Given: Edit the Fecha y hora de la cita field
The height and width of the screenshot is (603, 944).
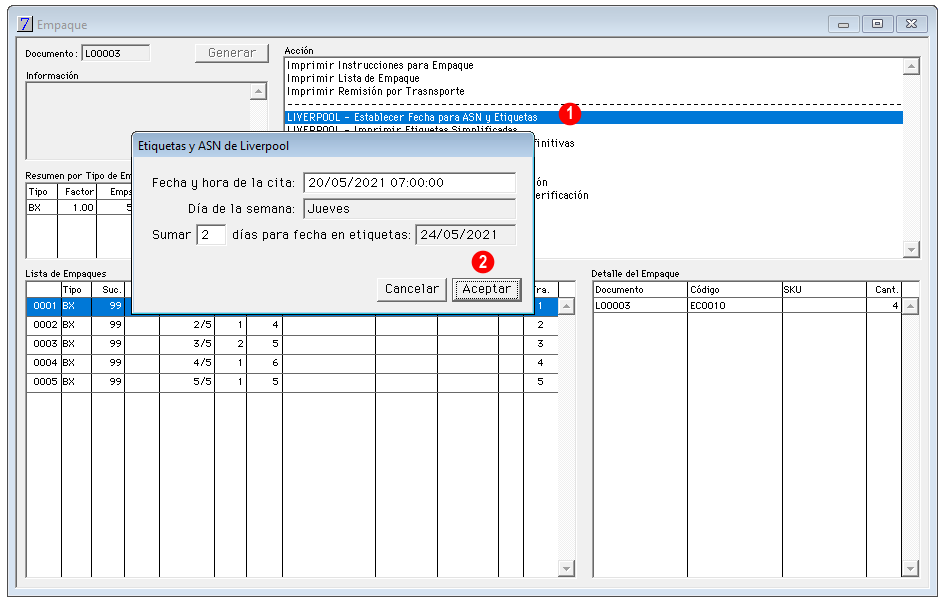Looking at the screenshot, I should click(x=409, y=183).
